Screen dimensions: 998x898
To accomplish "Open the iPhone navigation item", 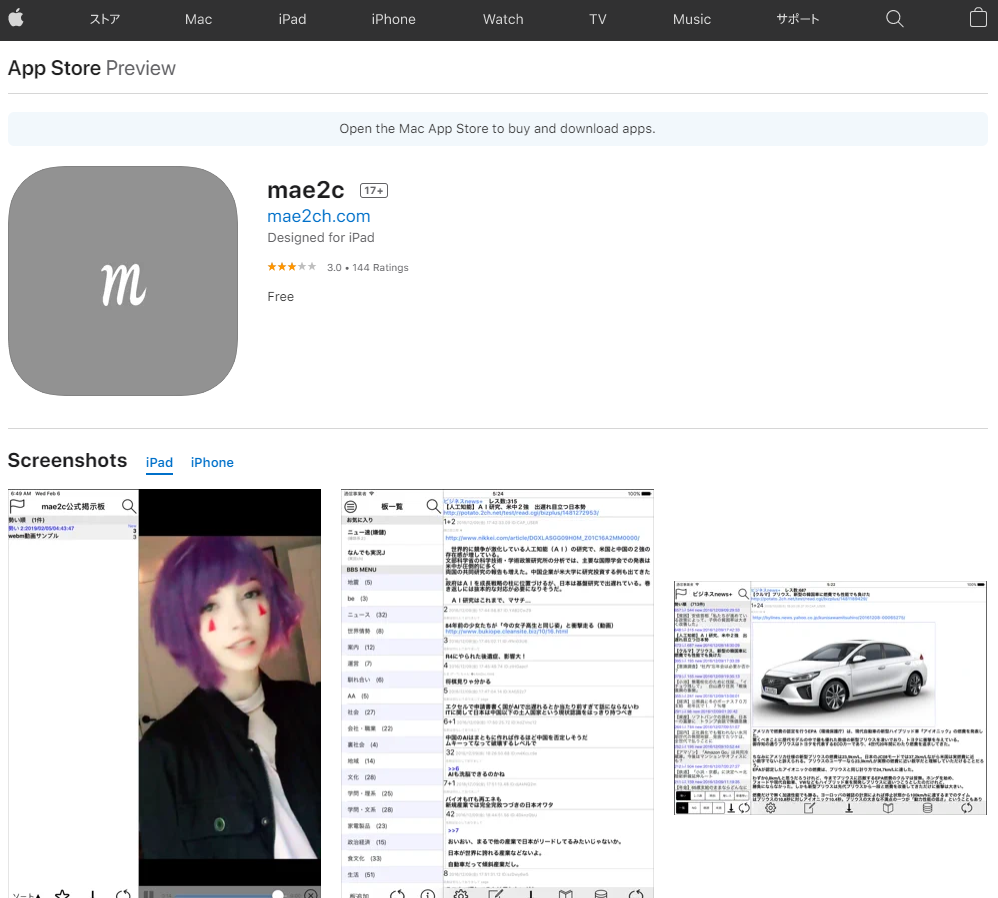I will 393,19.
